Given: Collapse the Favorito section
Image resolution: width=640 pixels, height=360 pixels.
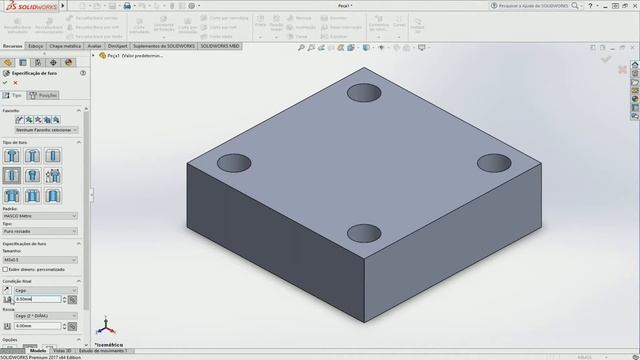Looking at the screenshot, I should click(x=78, y=111).
